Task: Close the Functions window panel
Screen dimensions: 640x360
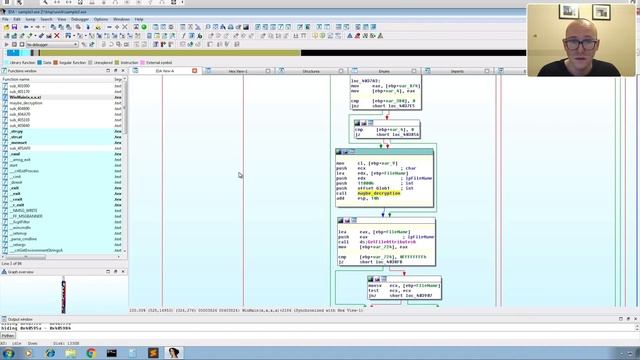Action: click(123, 71)
